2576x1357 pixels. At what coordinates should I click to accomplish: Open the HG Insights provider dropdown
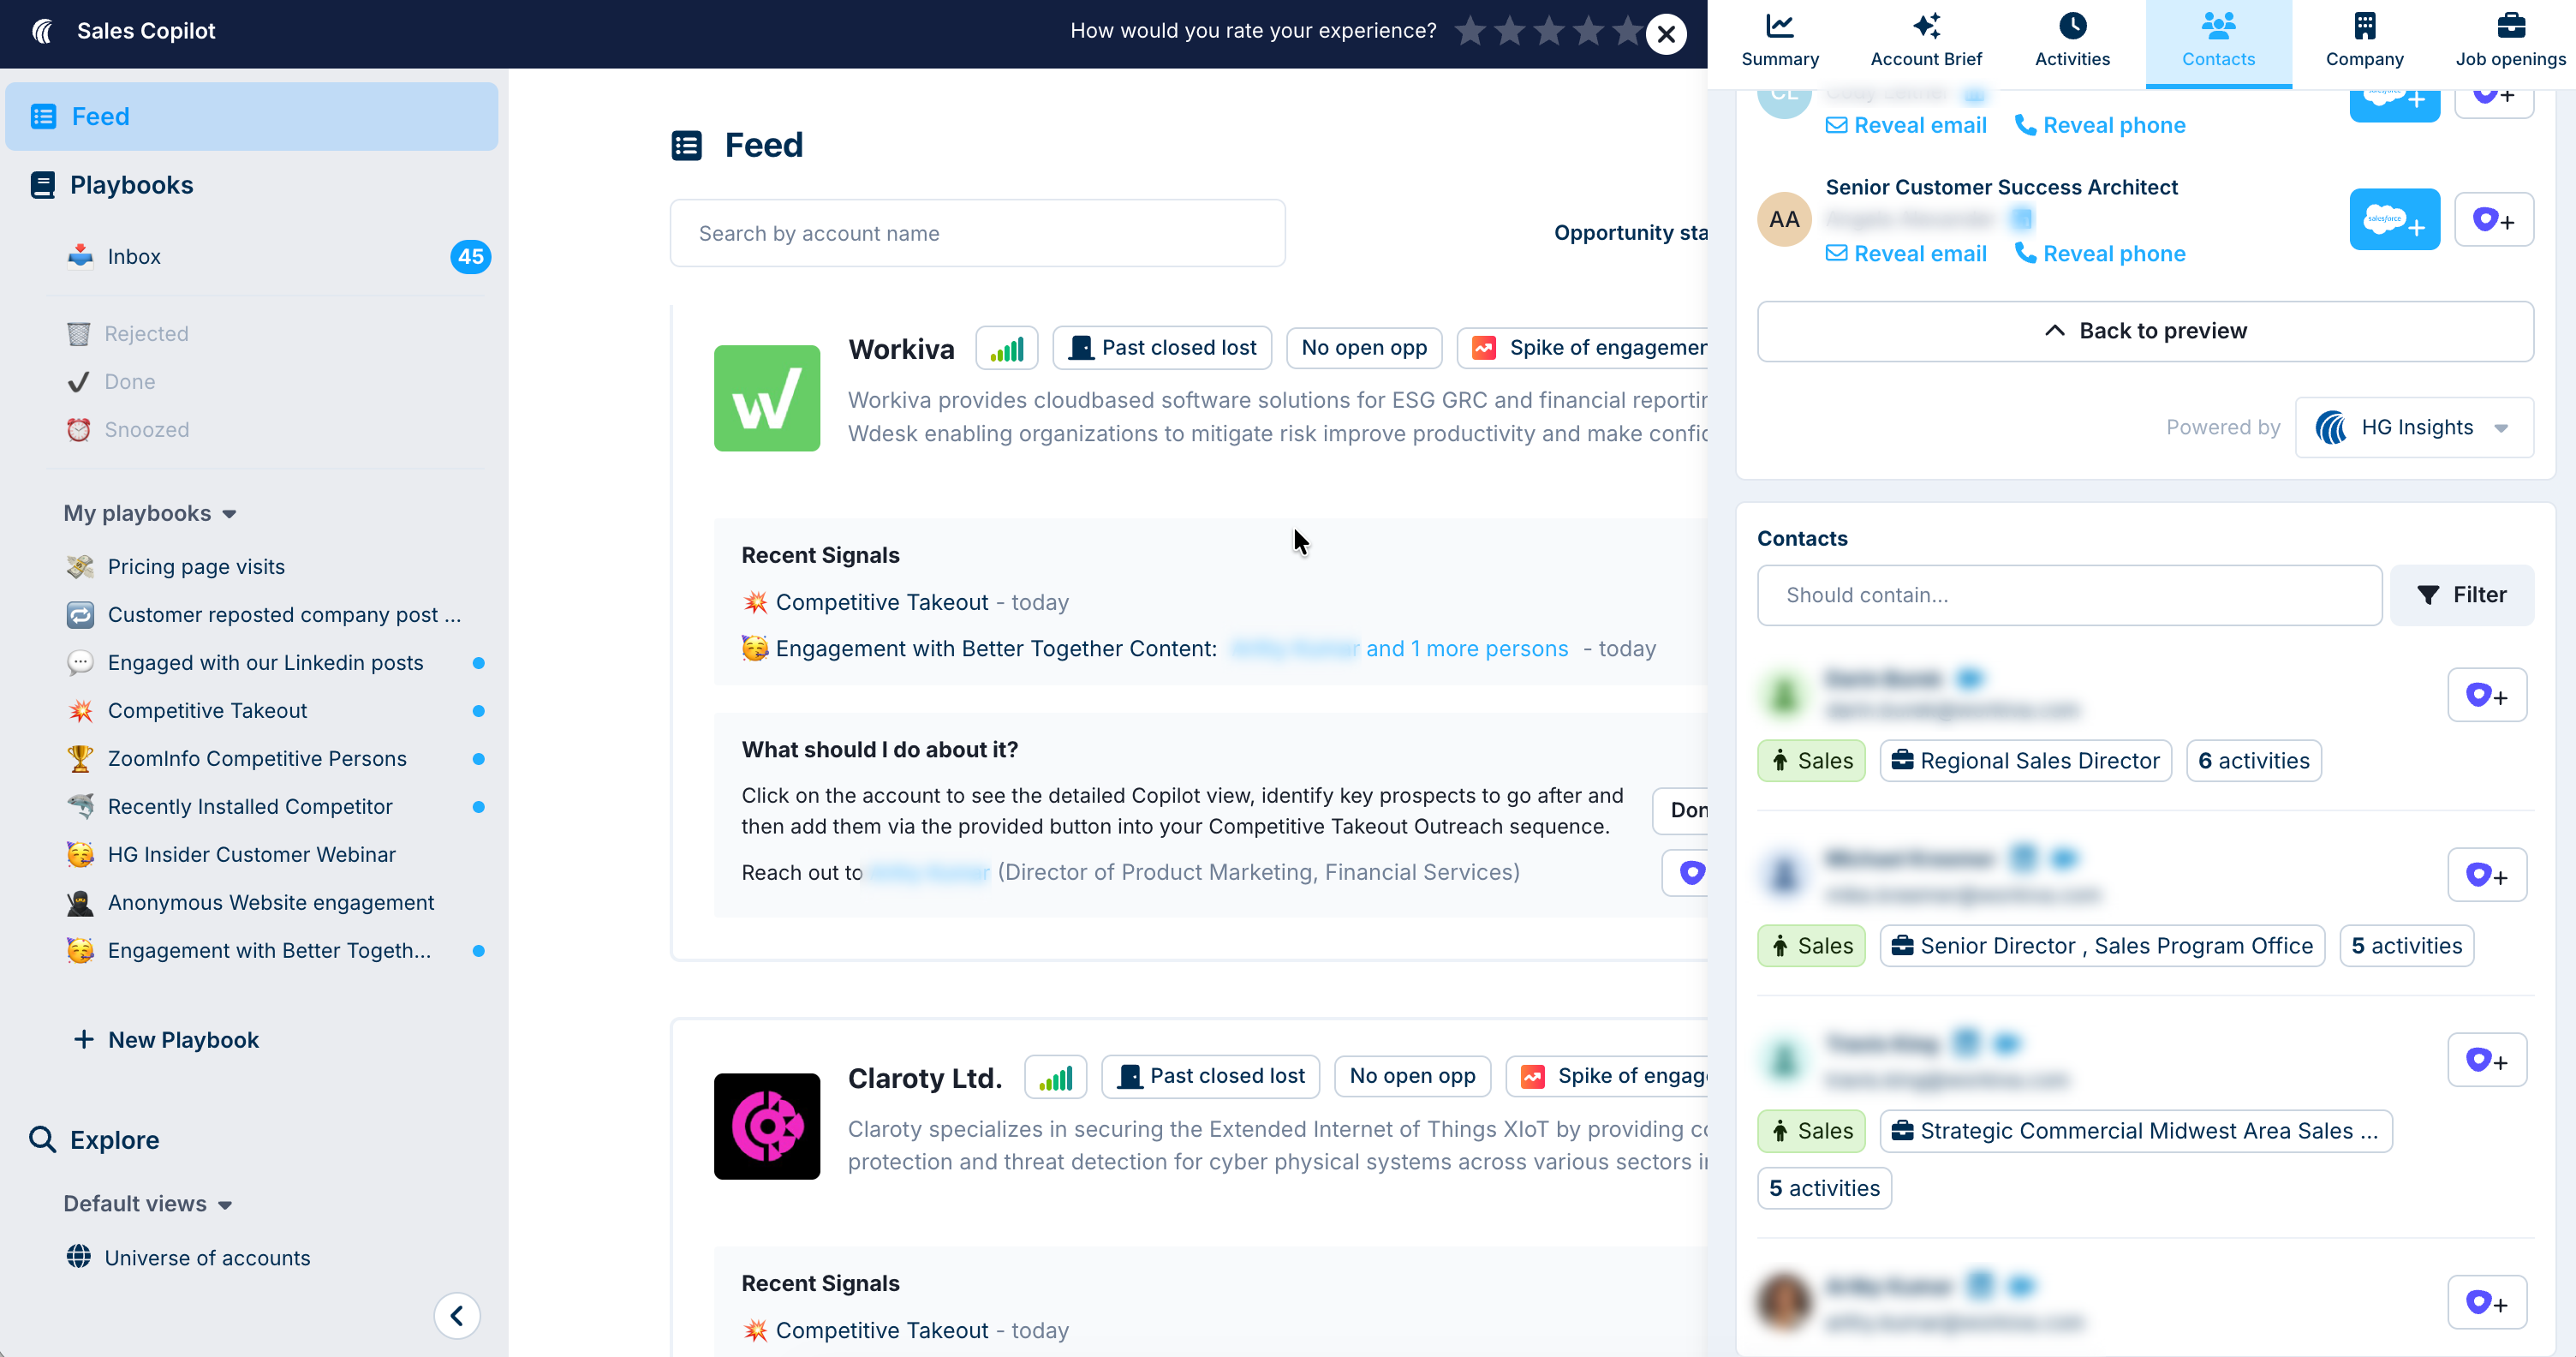[2414, 428]
